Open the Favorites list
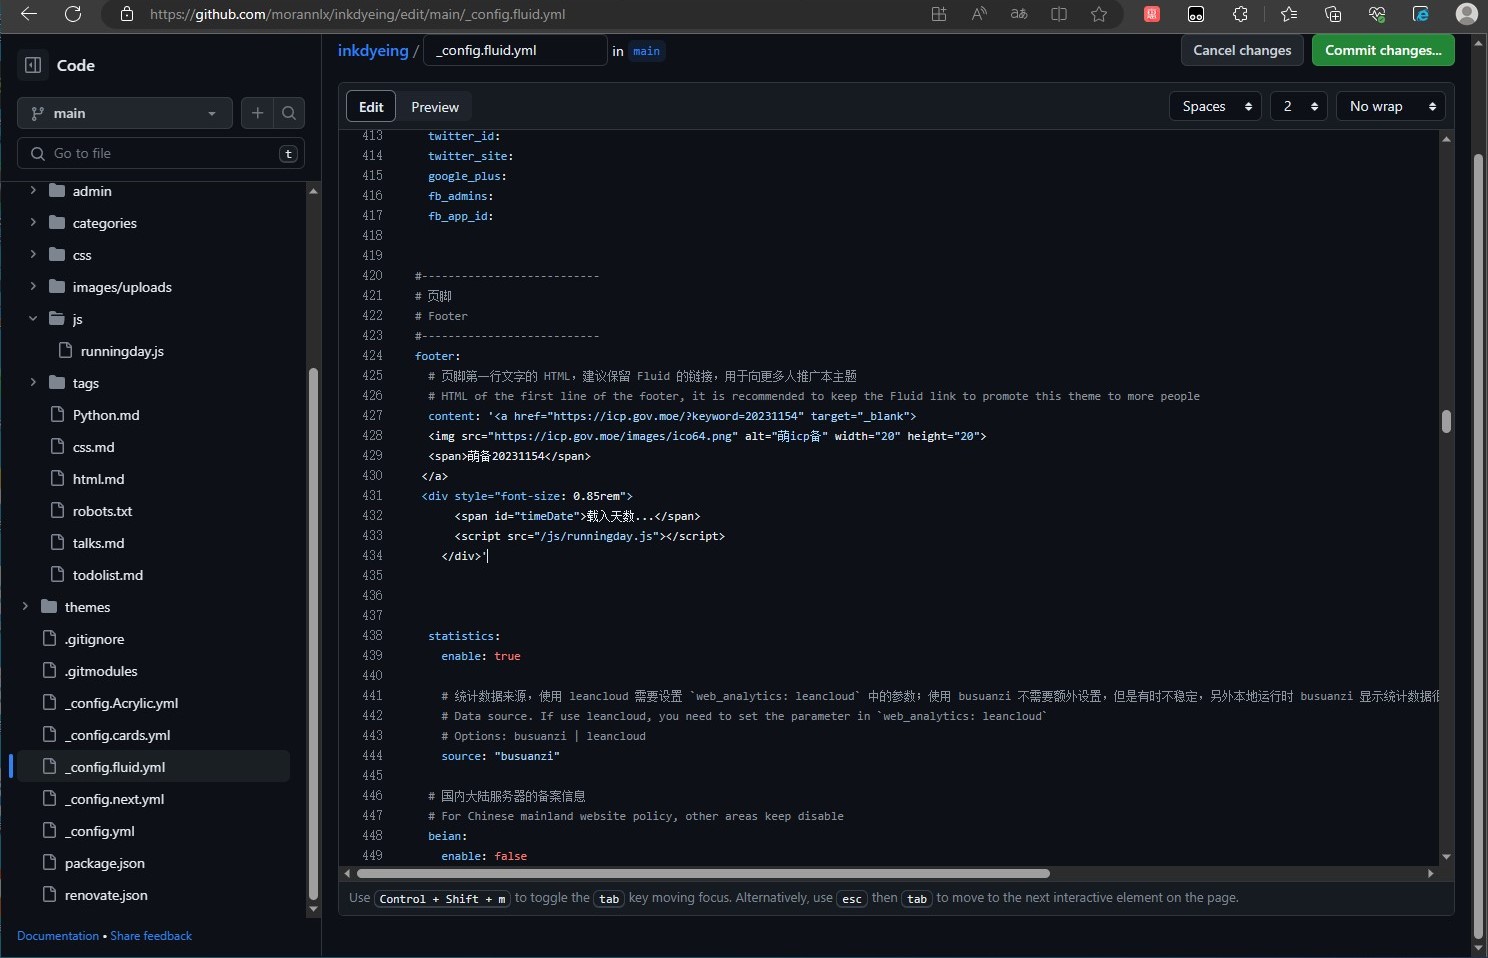Viewport: 1488px width, 958px height. tap(1289, 14)
